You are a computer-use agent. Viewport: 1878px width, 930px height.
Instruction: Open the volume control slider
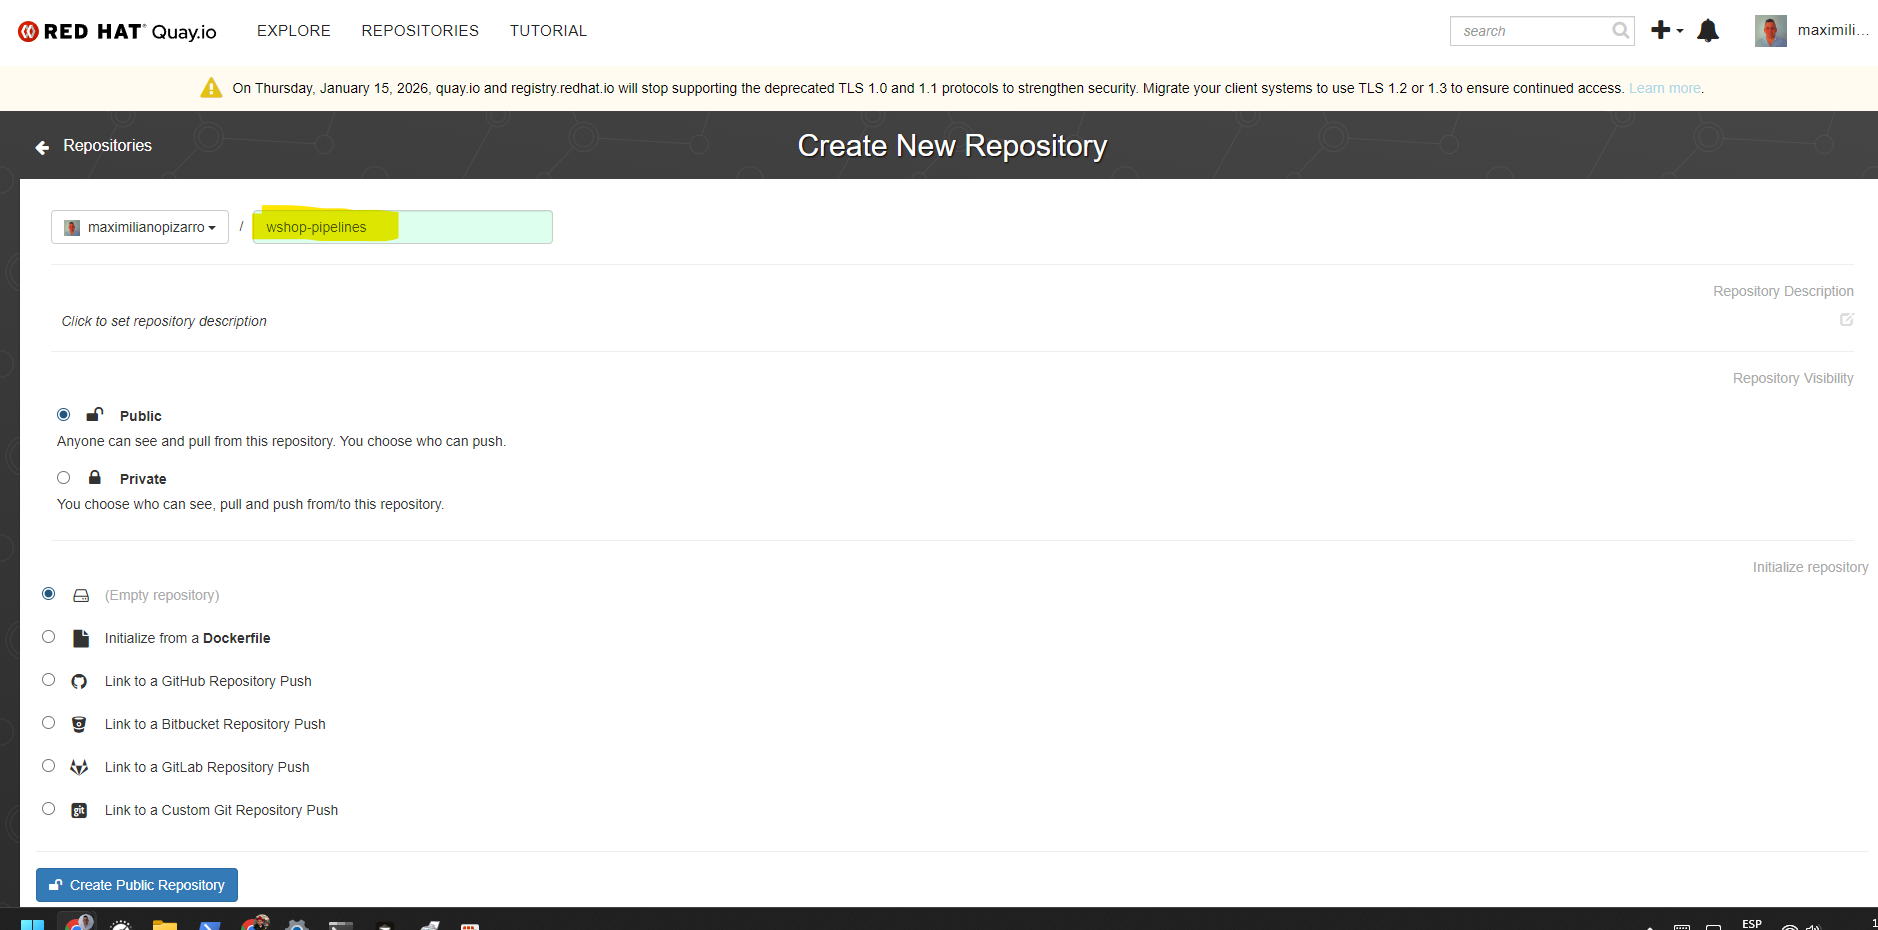[x=1814, y=926]
